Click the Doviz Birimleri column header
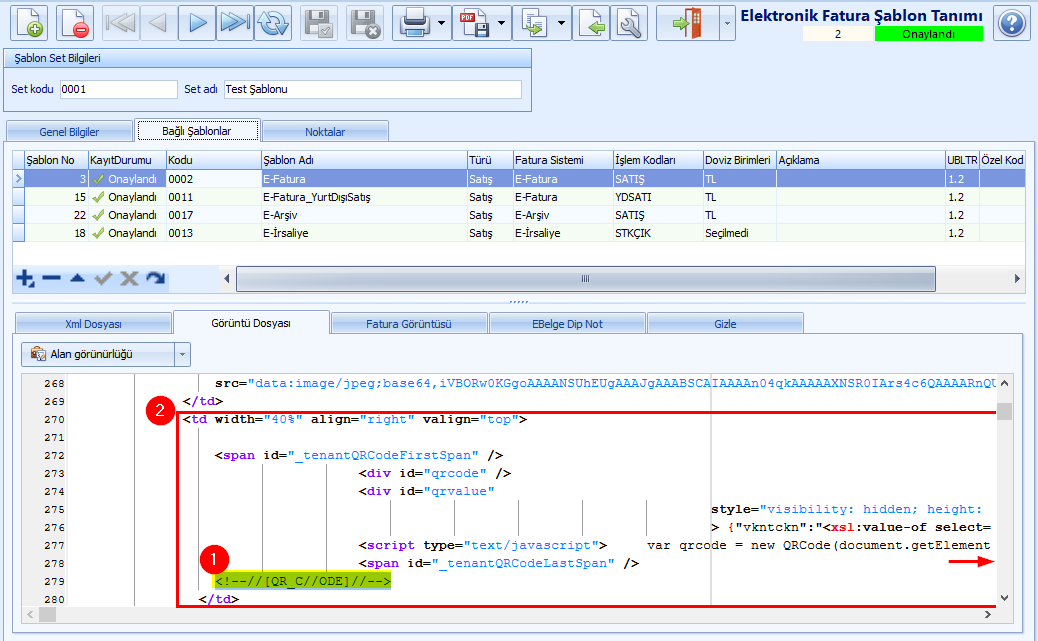 point(739,160)
